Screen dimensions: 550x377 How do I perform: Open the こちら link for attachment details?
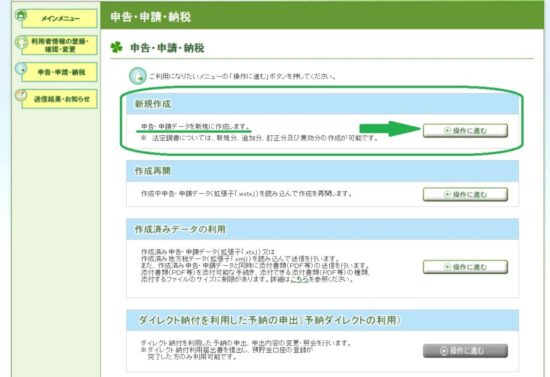click(299, 280)
